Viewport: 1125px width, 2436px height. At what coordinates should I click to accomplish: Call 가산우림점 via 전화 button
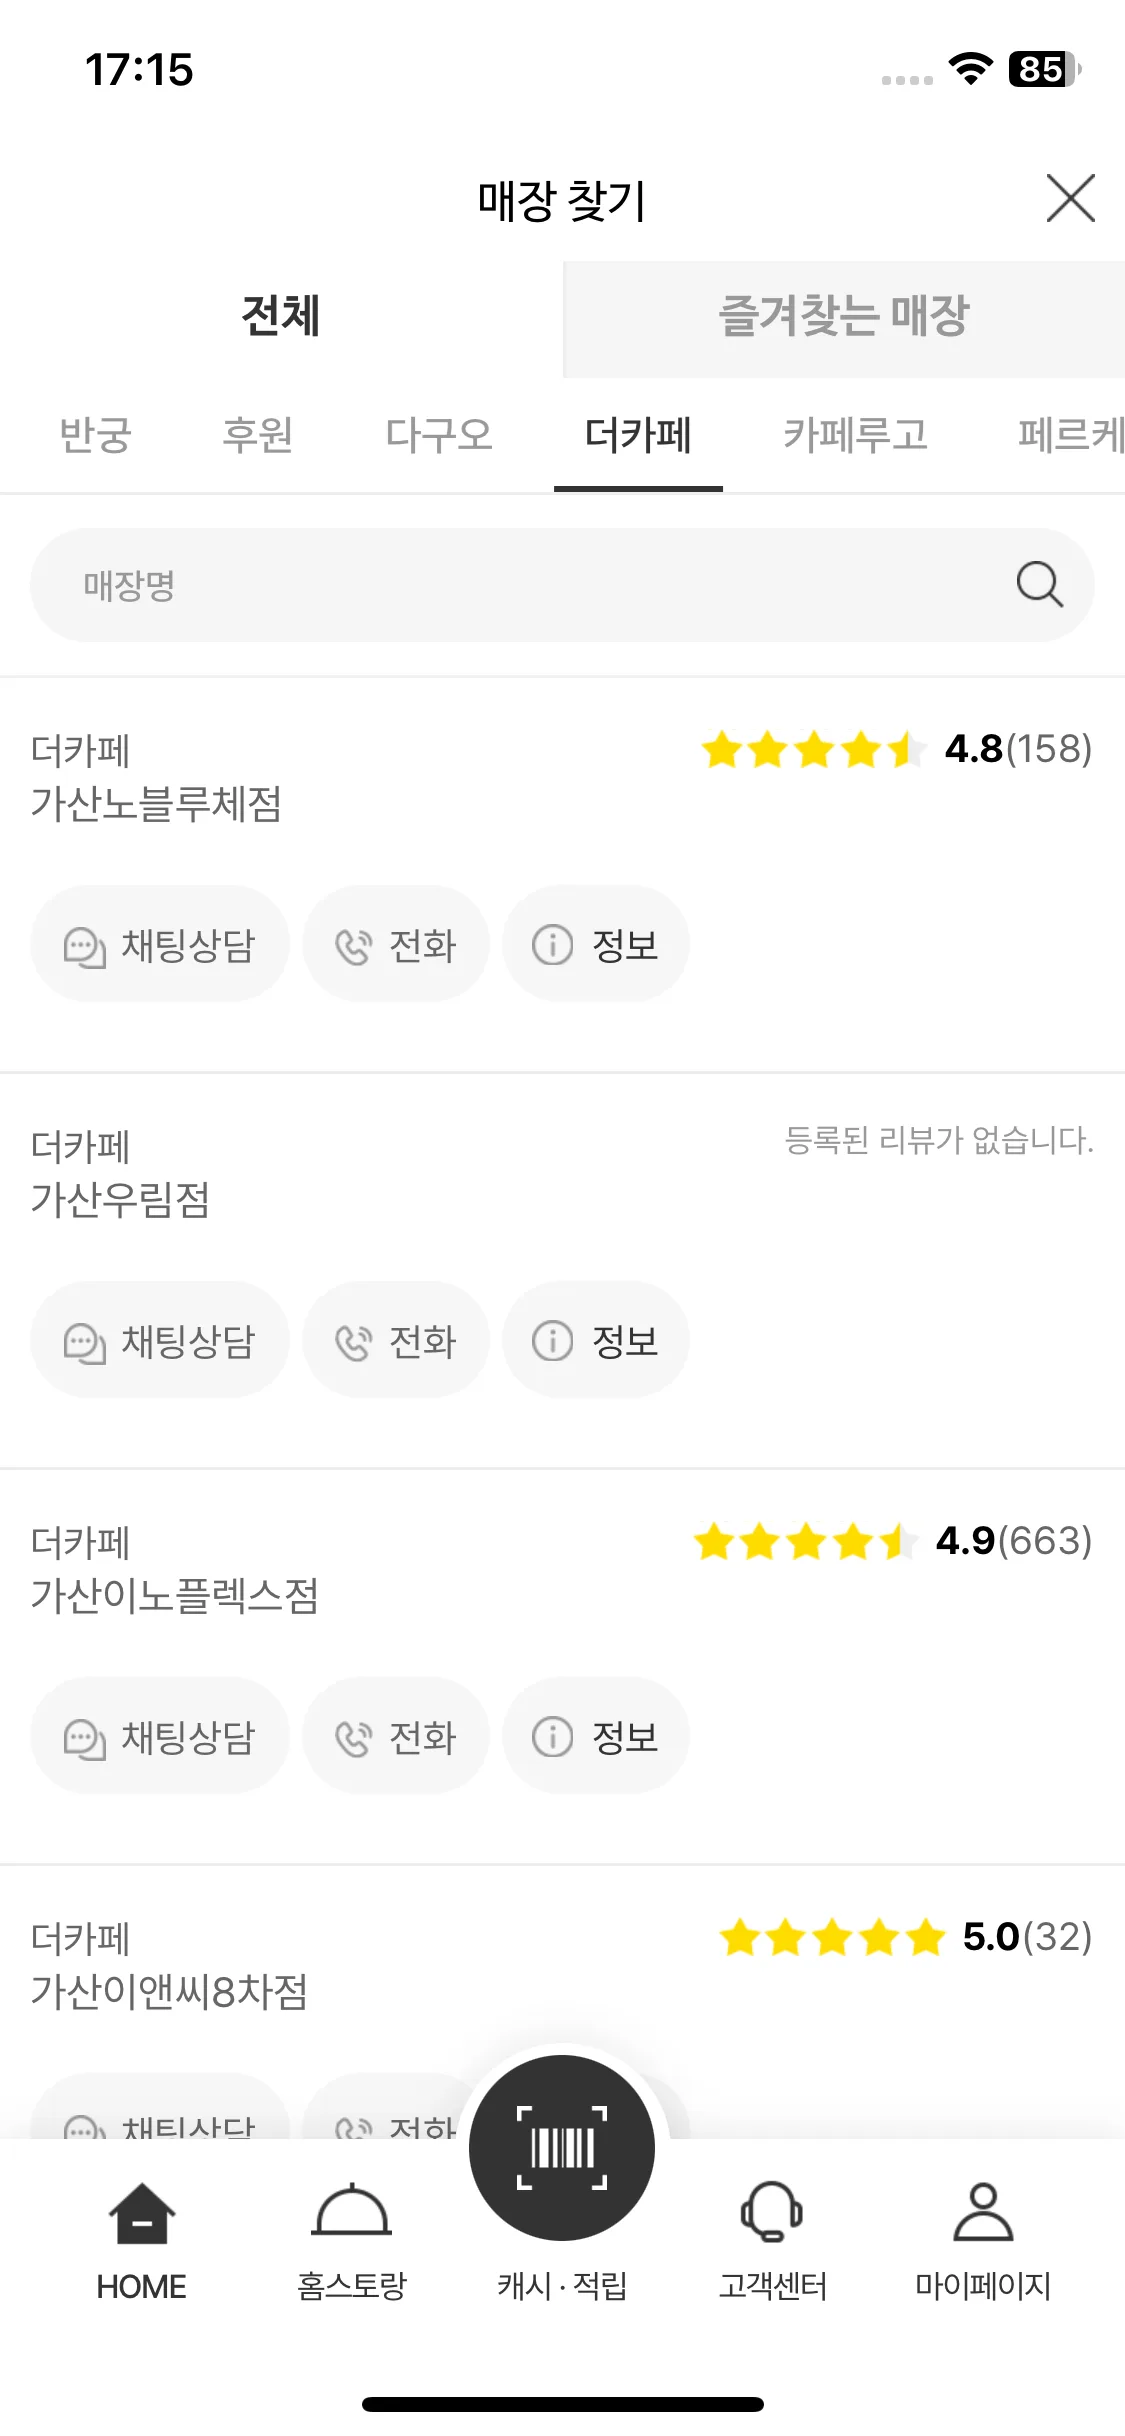(x=396, y=1340)
